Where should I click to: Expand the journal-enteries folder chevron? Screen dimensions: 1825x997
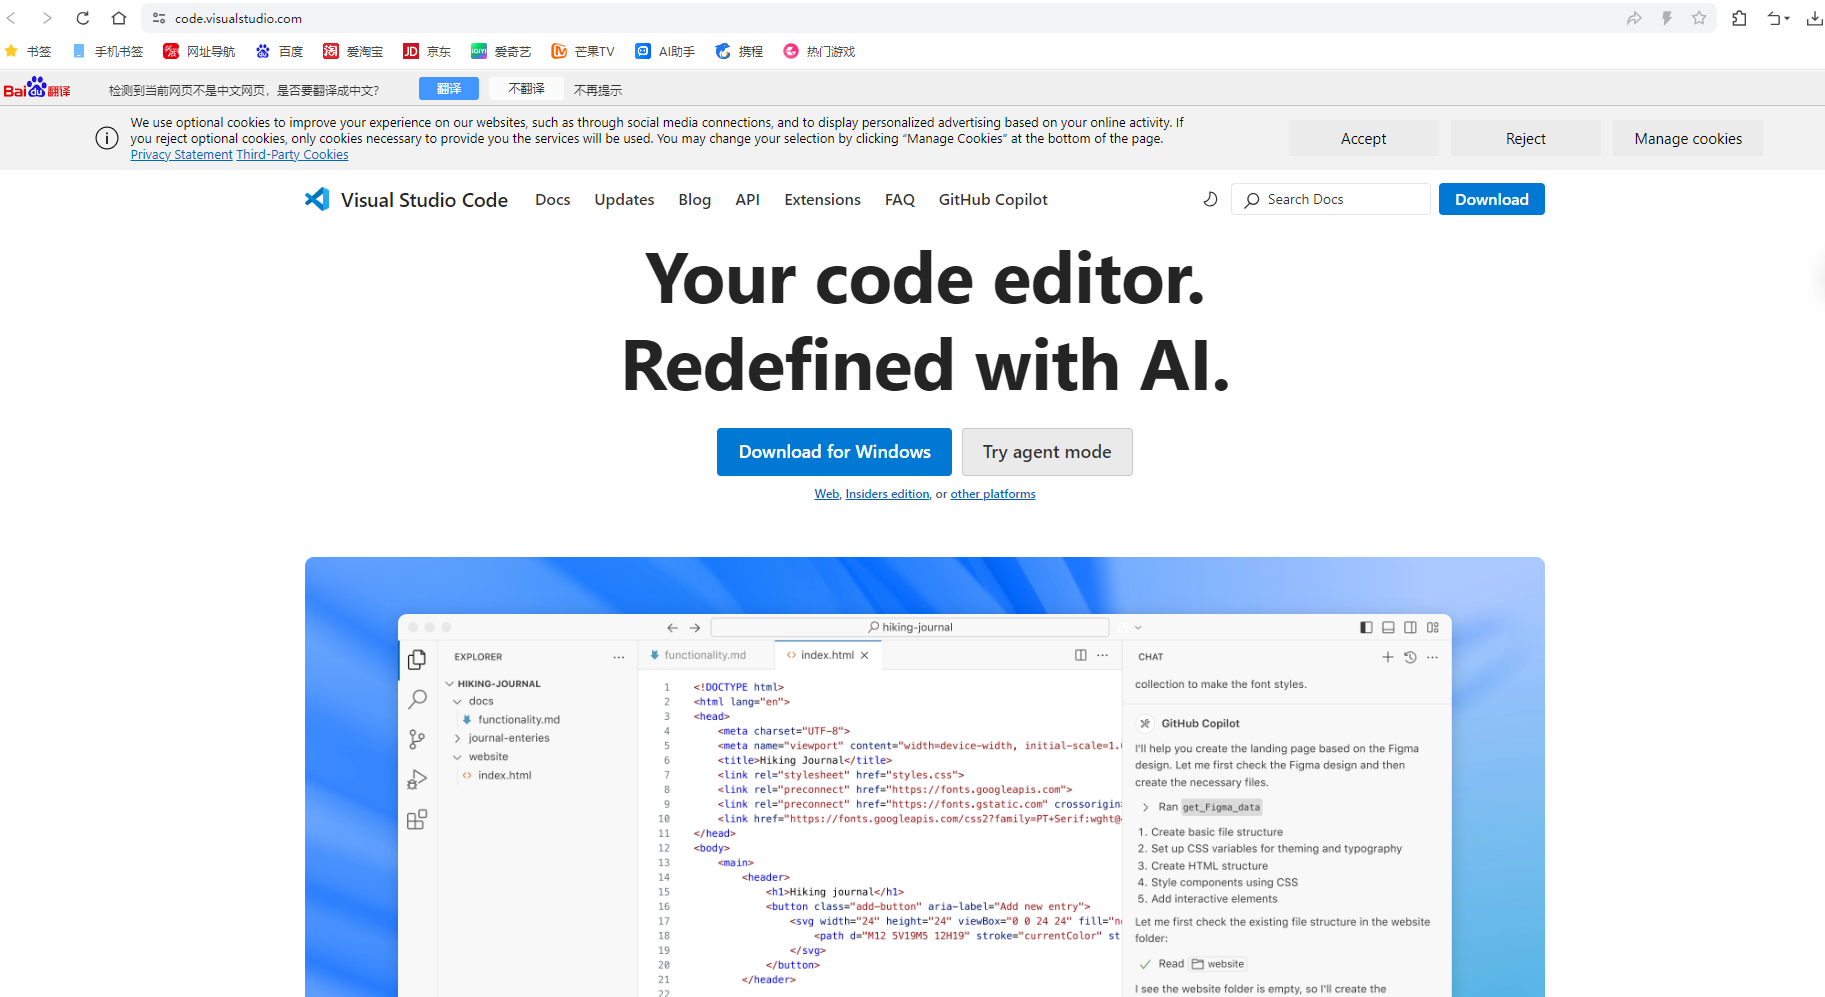point(458,739)
